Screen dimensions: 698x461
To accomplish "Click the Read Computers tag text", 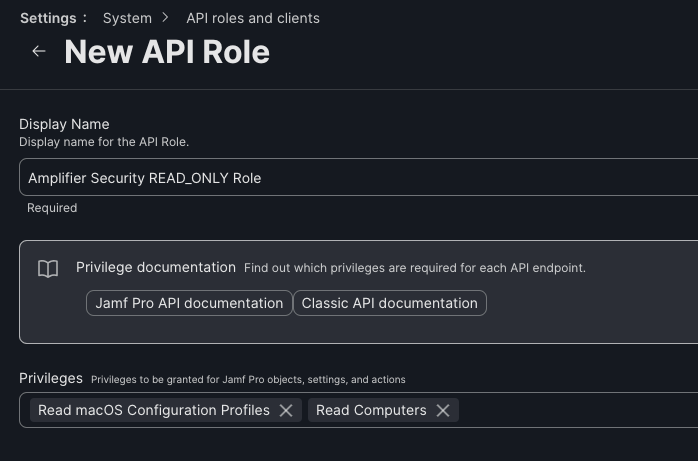I will tap(371, 410).
